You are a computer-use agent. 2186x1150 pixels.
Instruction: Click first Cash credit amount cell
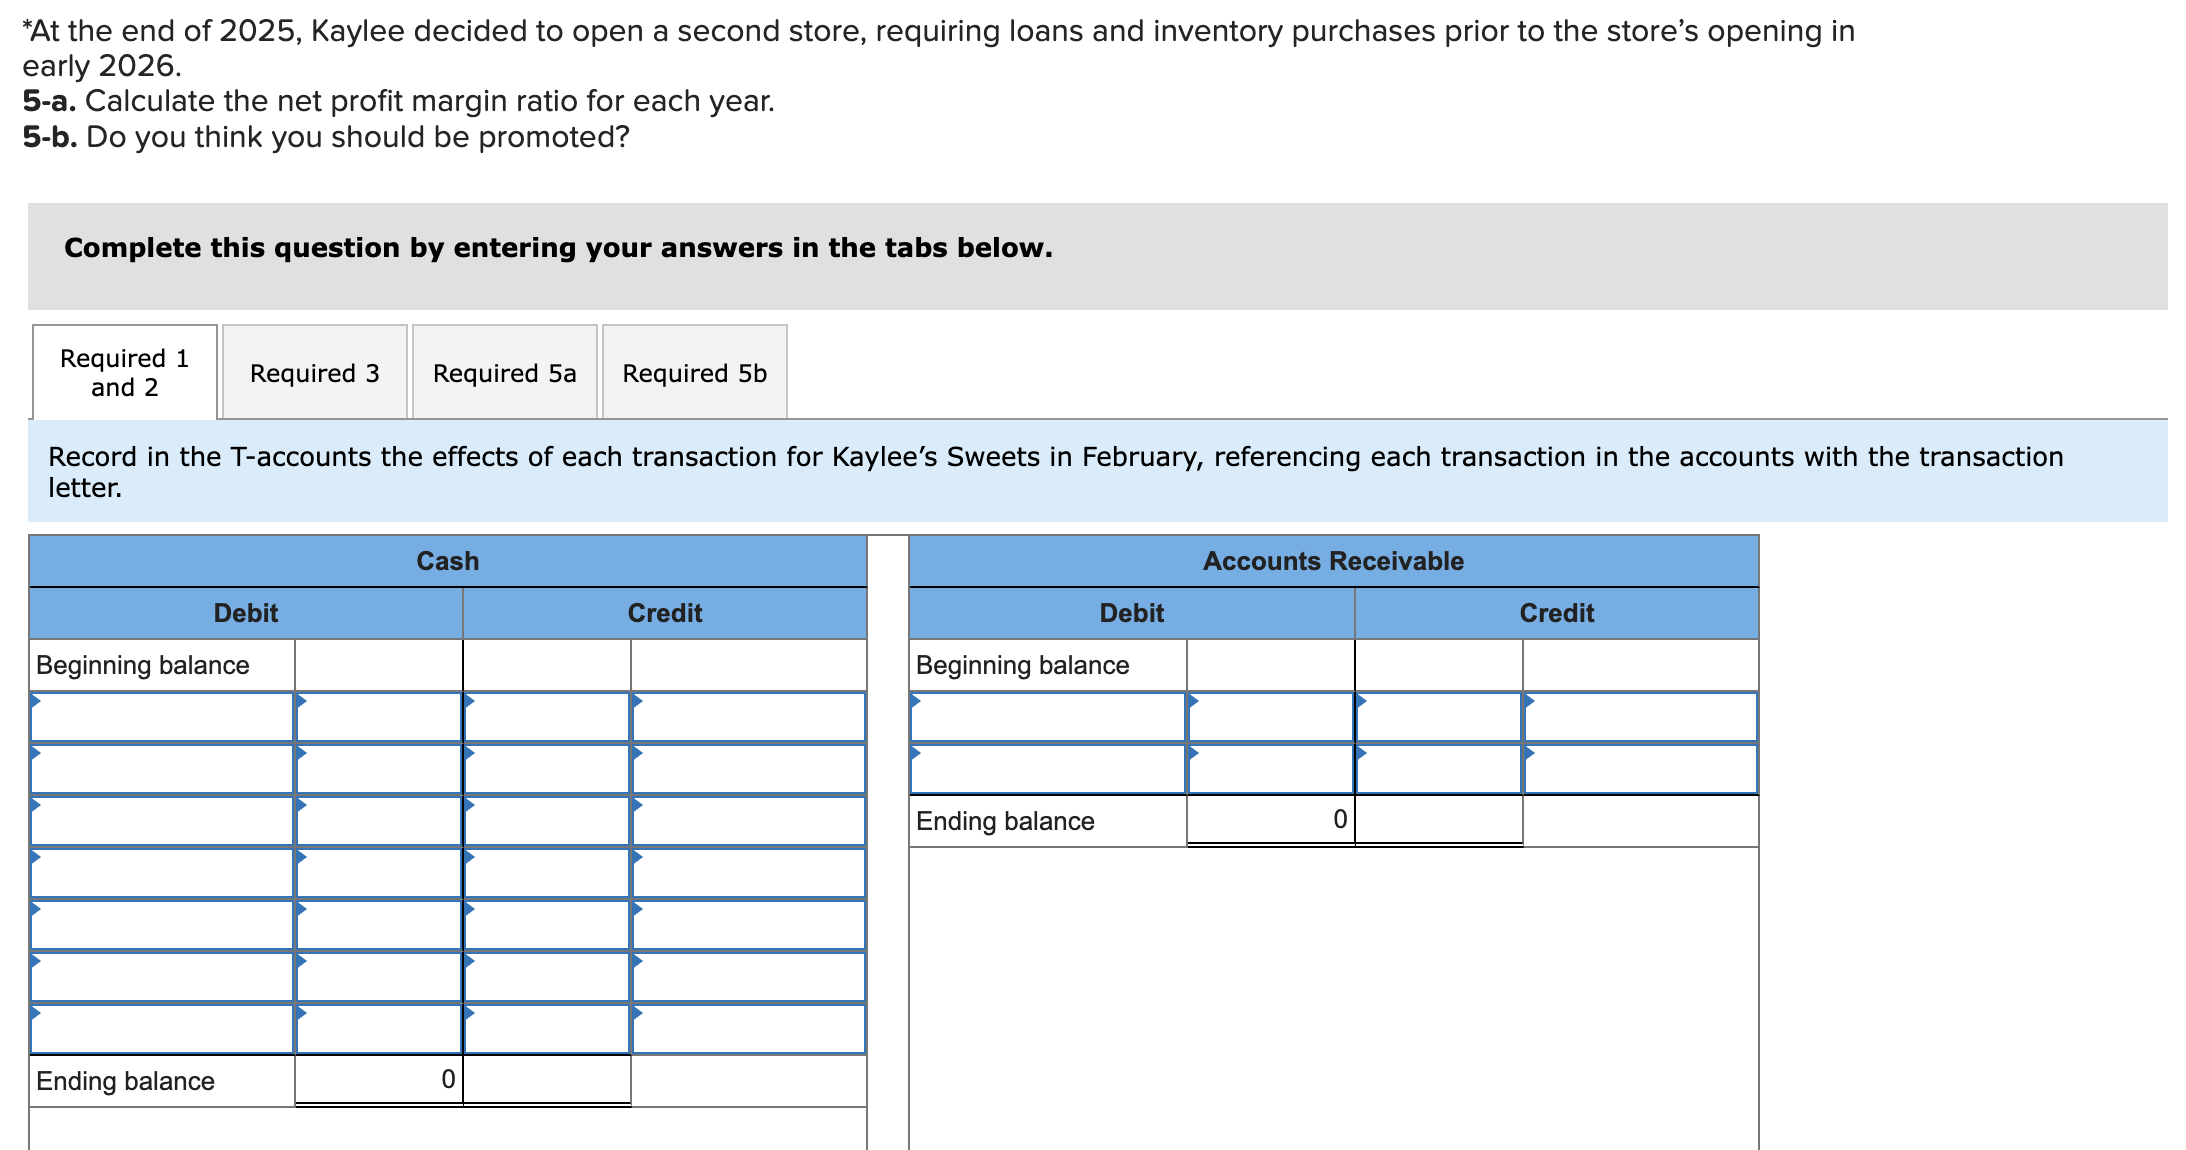coord(546,717)
